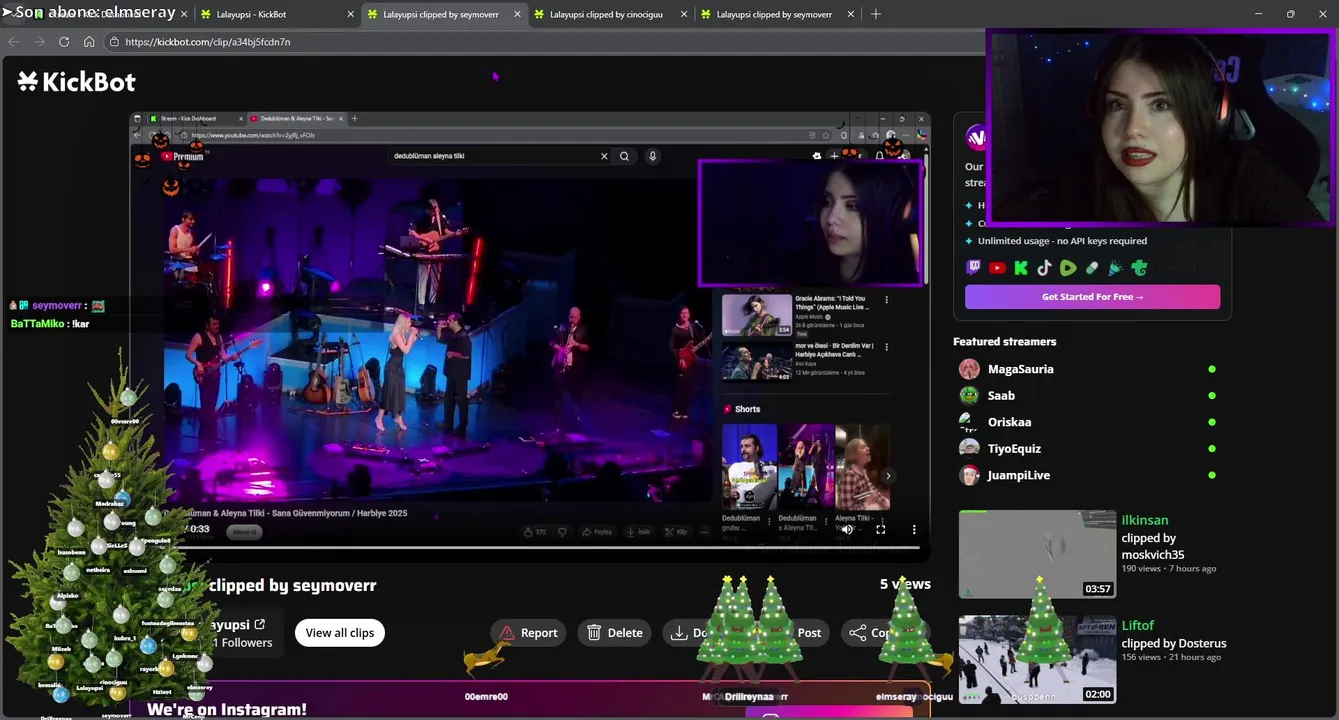The height and width of the screenshot is (720, 1339).
Task: Select the Twitch platform icon
Action: [x=974, y=268]
